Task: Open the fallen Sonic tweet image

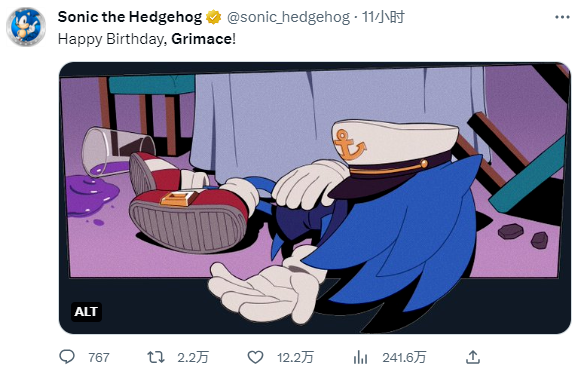Action: click(x=315, y=198)
